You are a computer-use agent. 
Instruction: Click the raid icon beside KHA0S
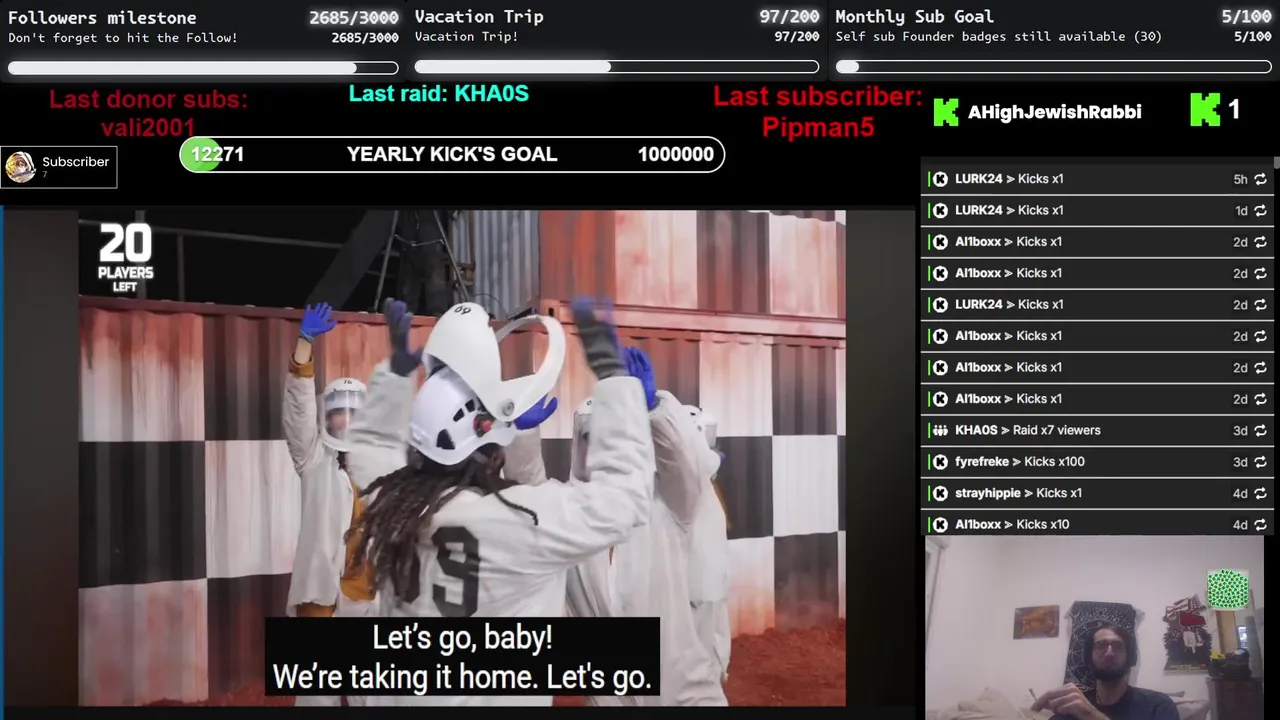point(940,430)
